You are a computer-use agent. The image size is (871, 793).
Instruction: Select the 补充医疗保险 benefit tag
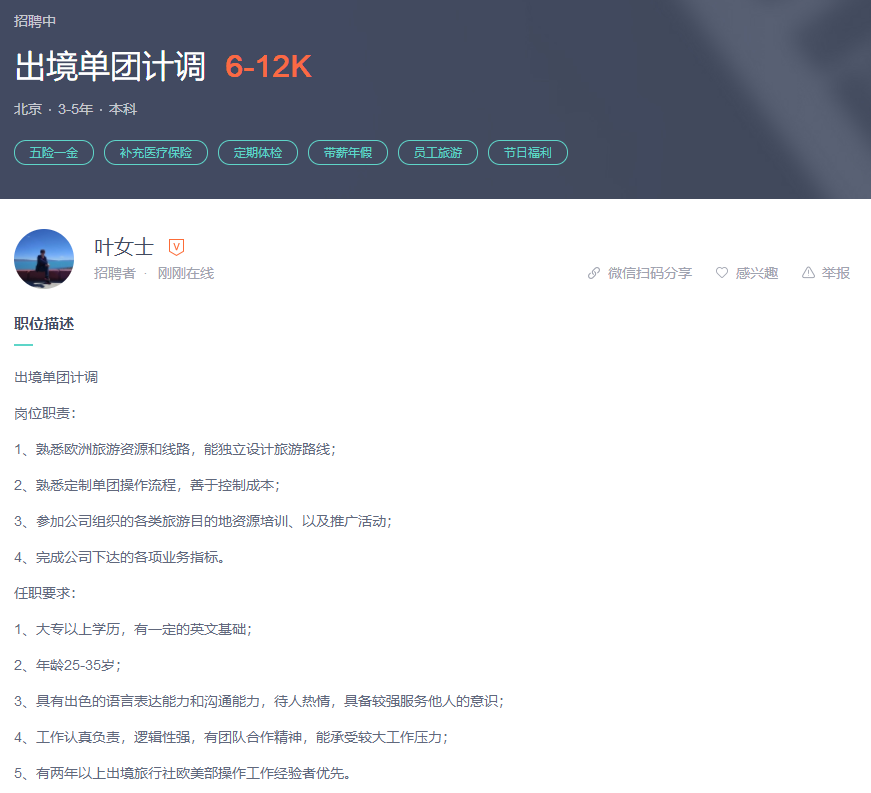click(x=156, y=153)
